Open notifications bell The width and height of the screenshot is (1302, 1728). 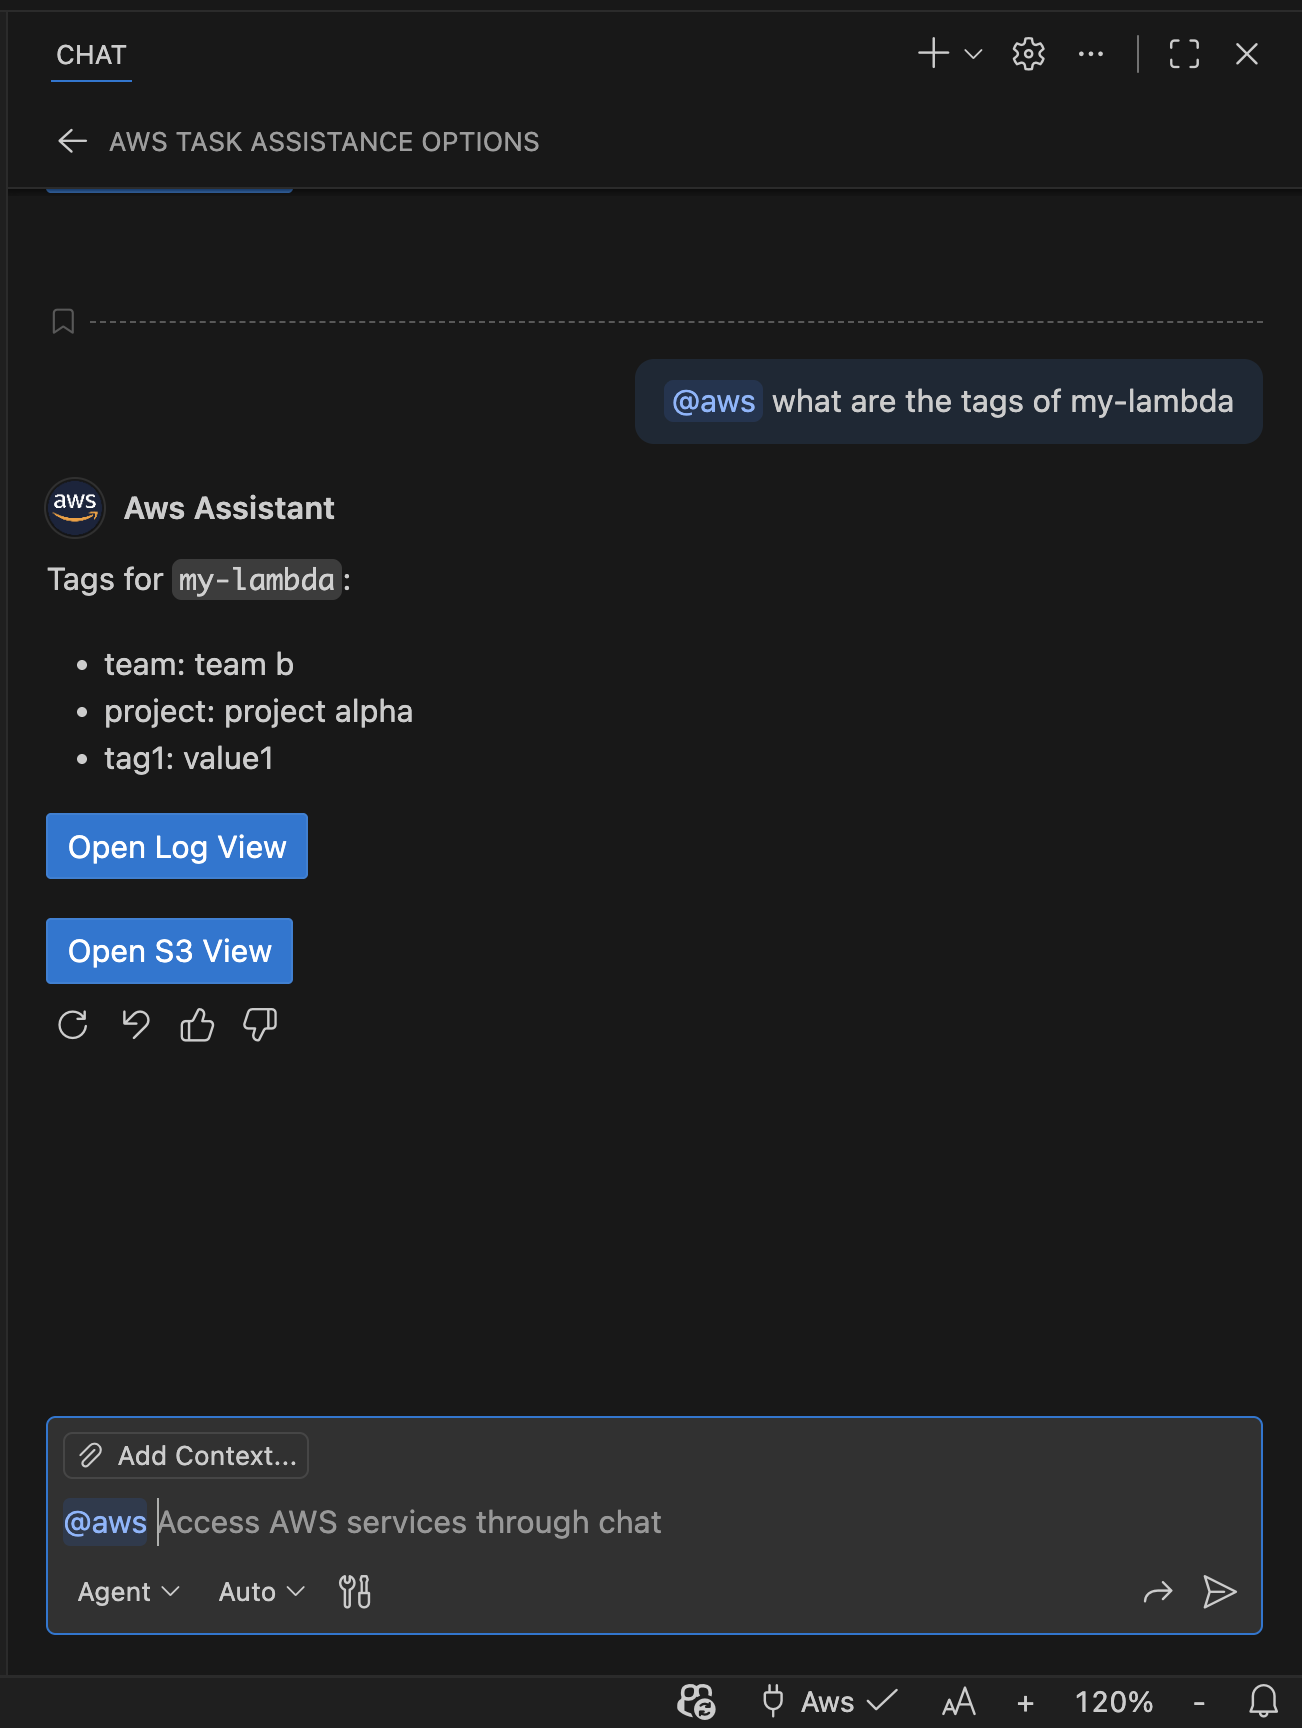tap(1263, 1701)
